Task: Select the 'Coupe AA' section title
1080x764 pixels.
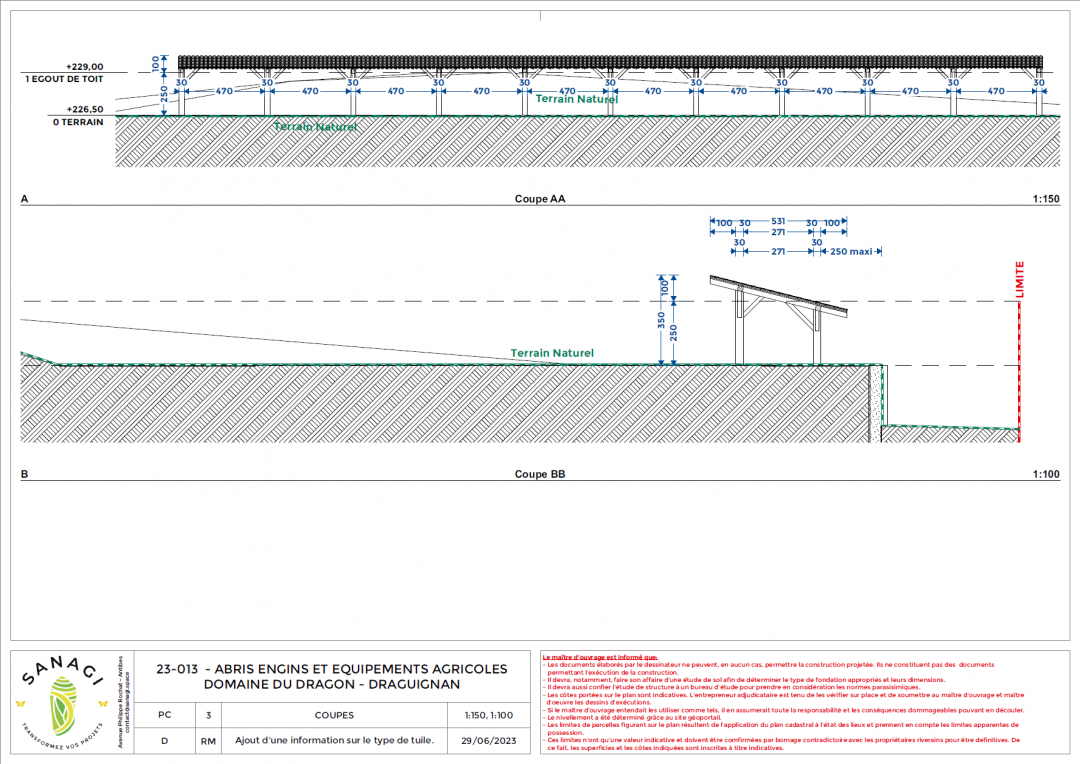Action: coord(540,199)
